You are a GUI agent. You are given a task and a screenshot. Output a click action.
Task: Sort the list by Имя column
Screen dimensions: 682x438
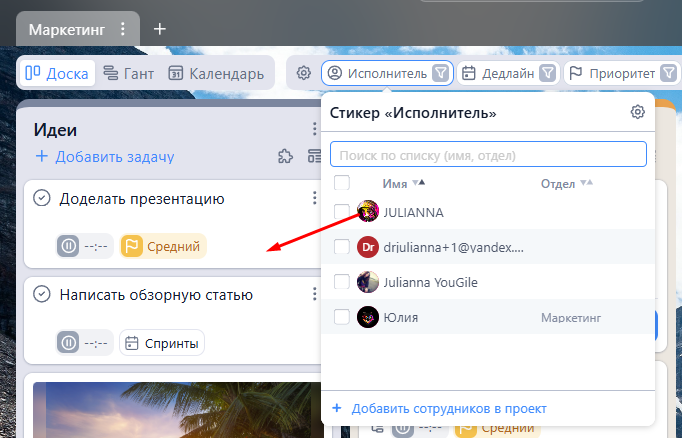point(403,184)
